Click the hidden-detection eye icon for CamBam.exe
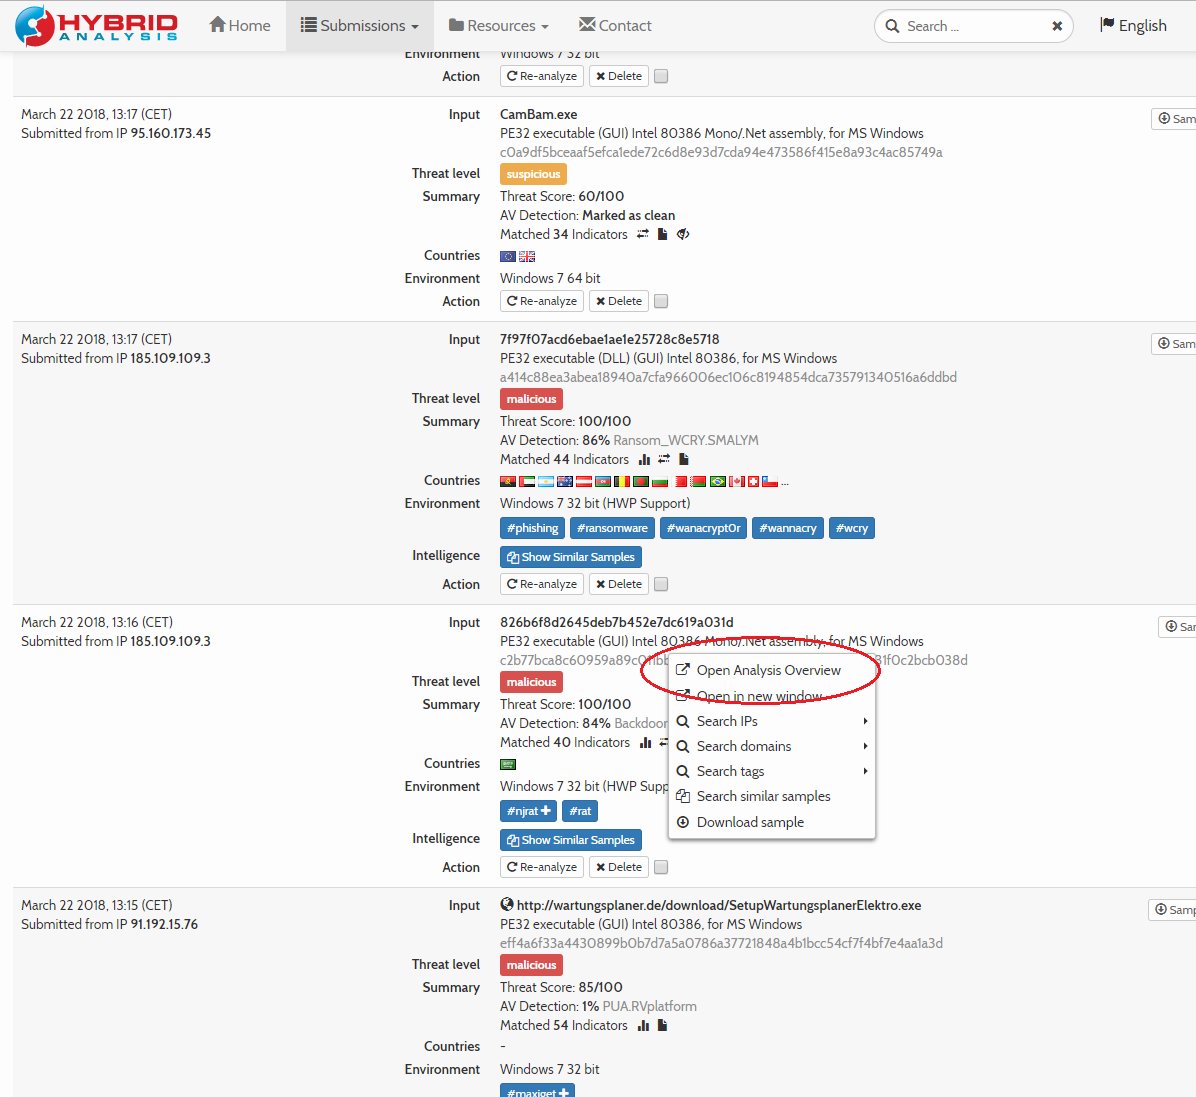Image resolution: width=1196 pixels, height=1097 pixels. [x=685, y=234]
